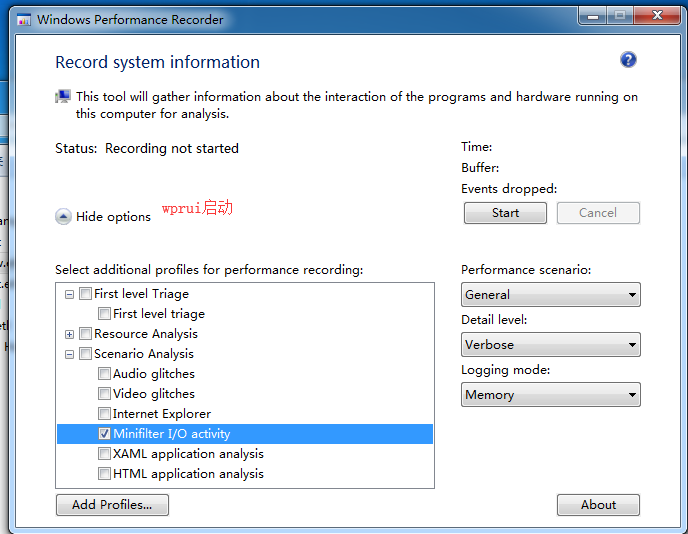Start the performance recording
The image size is (688, 534).
[x=505, y=213]
